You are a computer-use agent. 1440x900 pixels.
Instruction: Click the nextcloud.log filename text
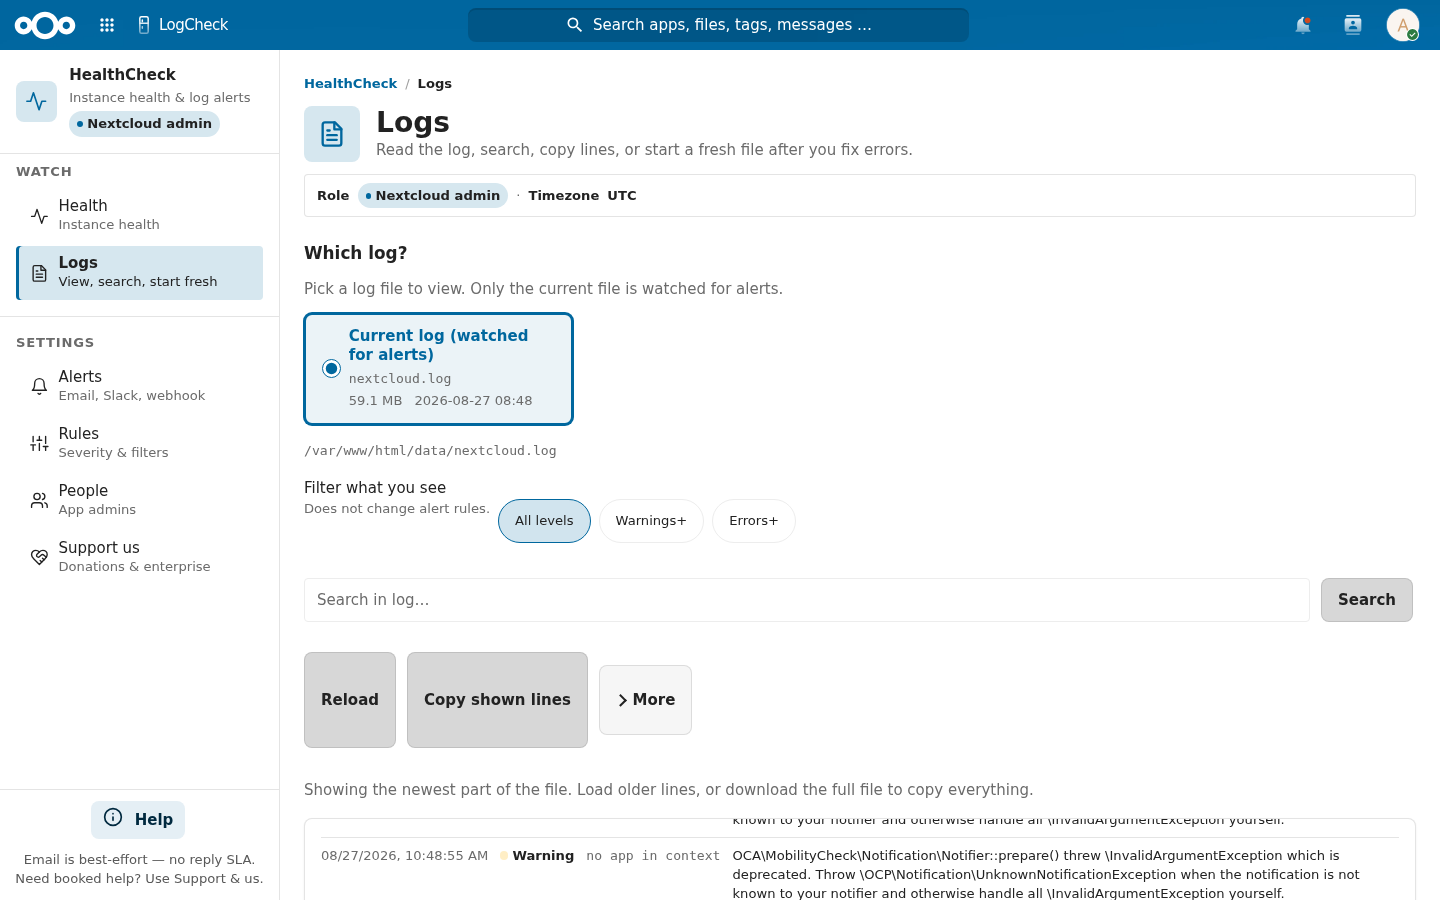(400, 379)
